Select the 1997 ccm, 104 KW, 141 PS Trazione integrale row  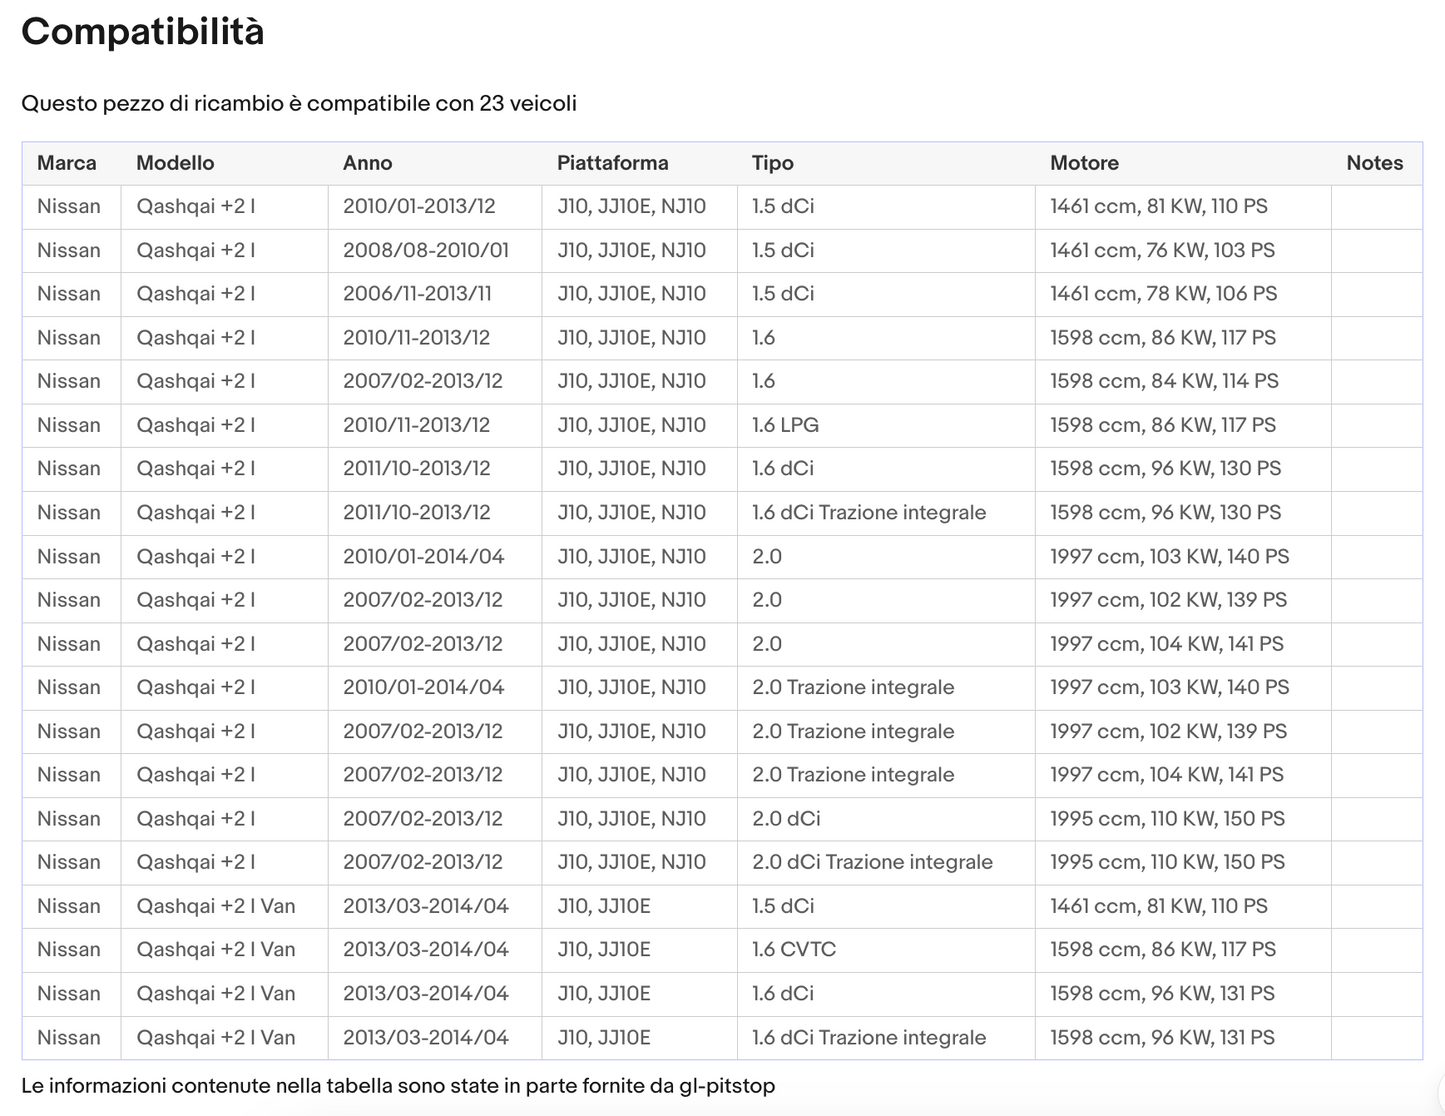pos(722,775)
